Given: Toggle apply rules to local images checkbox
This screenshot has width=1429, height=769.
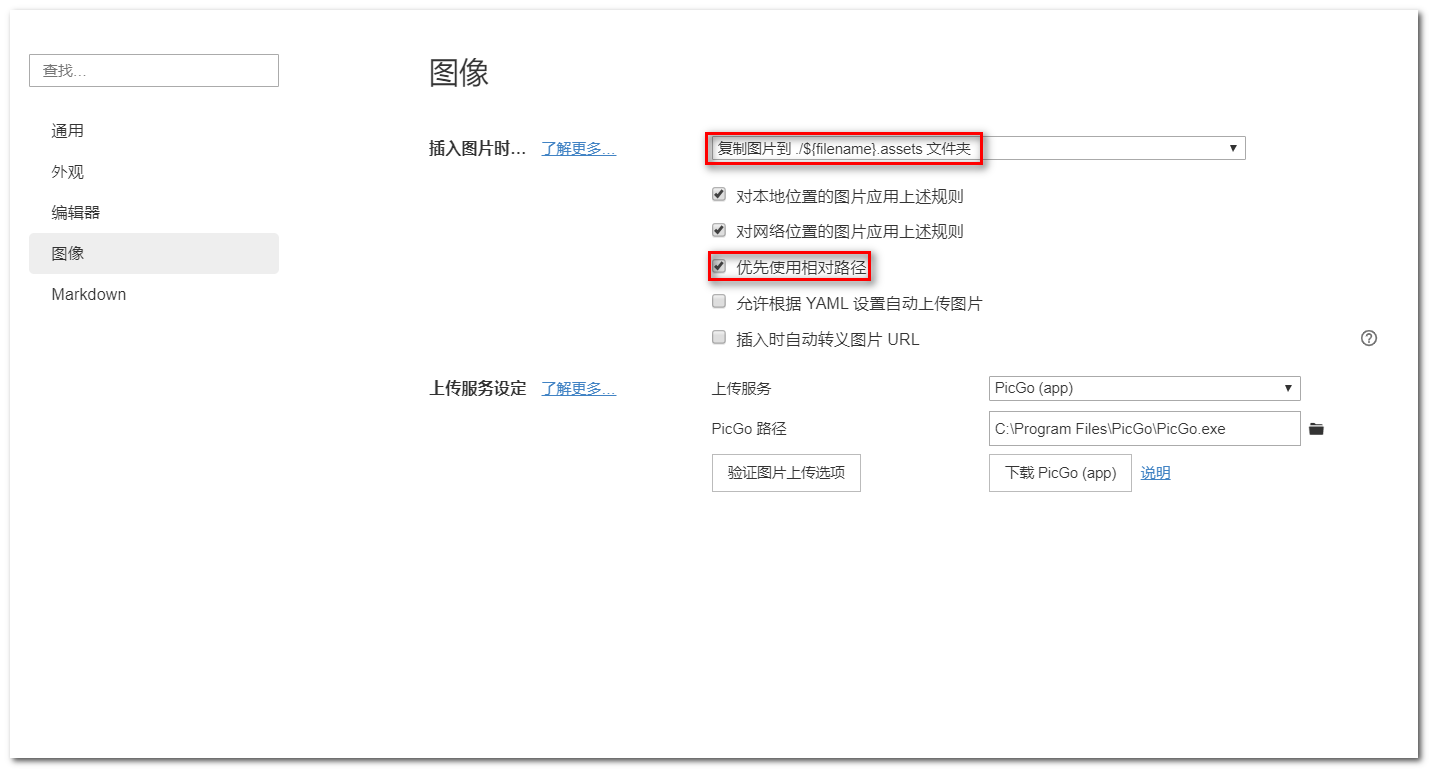Looking at the screenshot, I should pos(718,195).
